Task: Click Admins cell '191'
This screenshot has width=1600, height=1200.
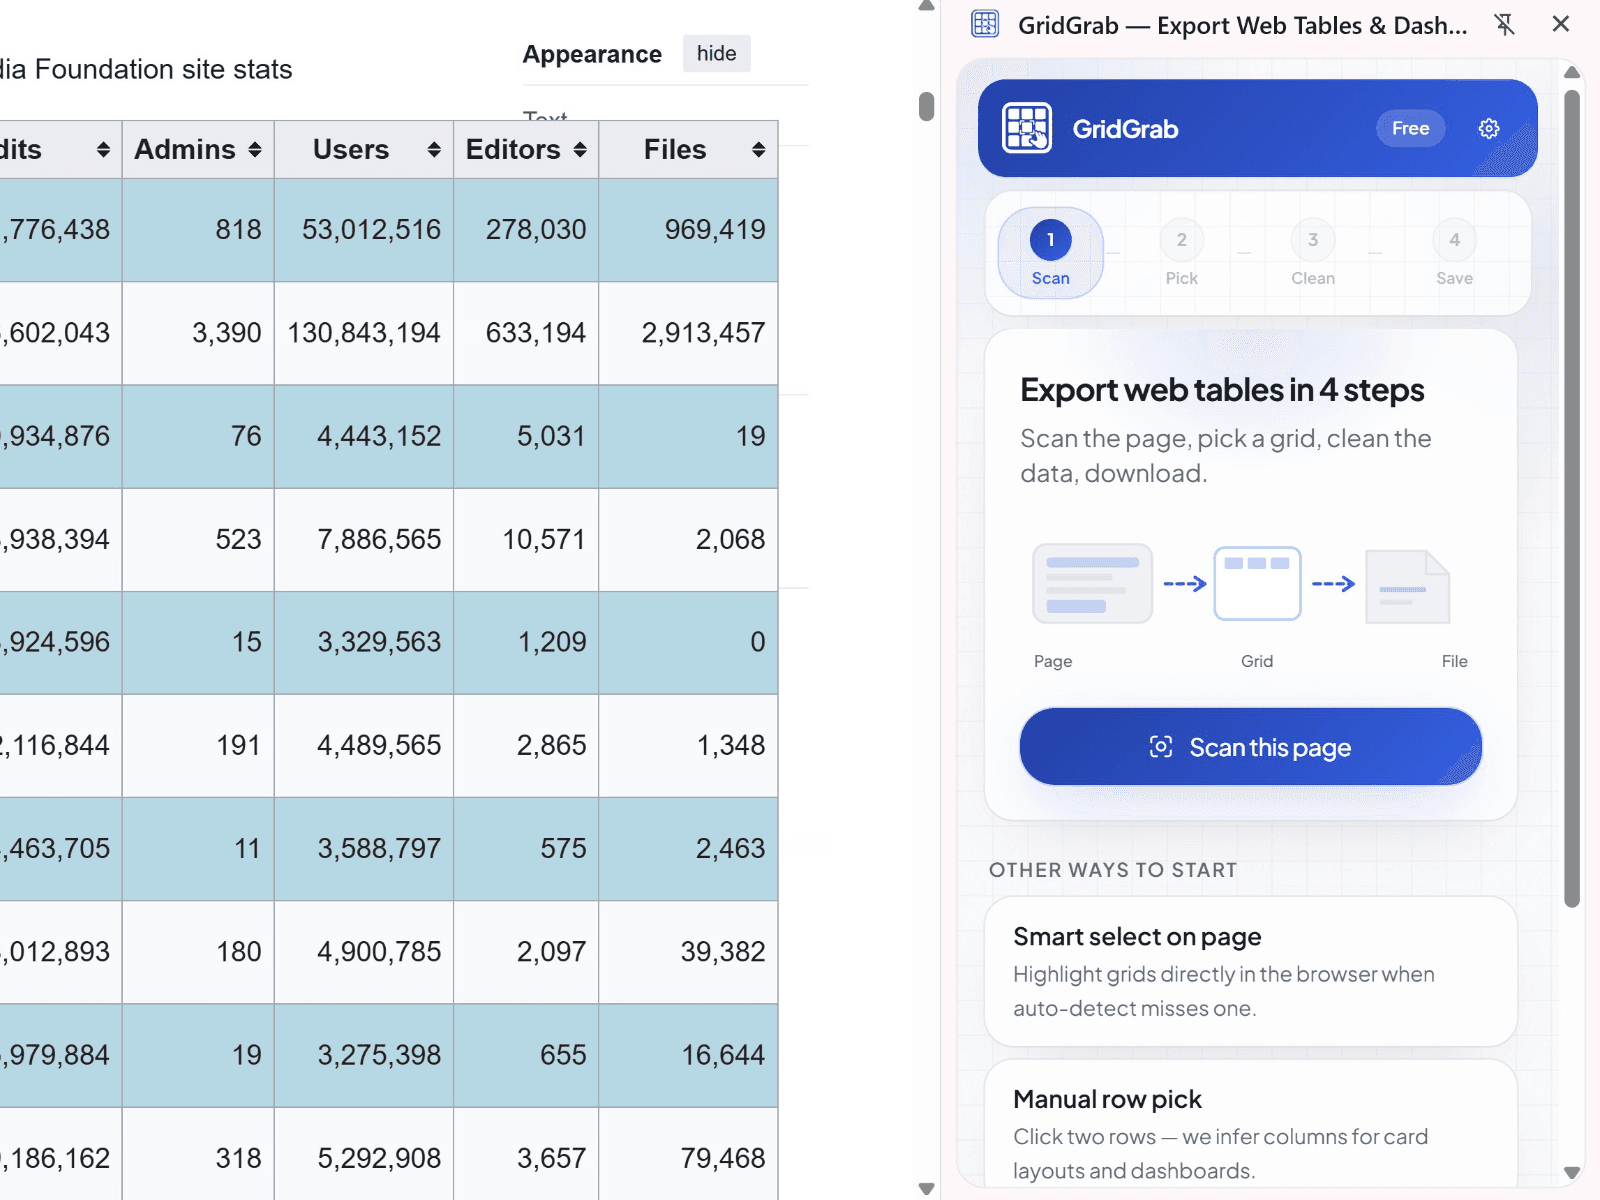Action: [198, 745]
